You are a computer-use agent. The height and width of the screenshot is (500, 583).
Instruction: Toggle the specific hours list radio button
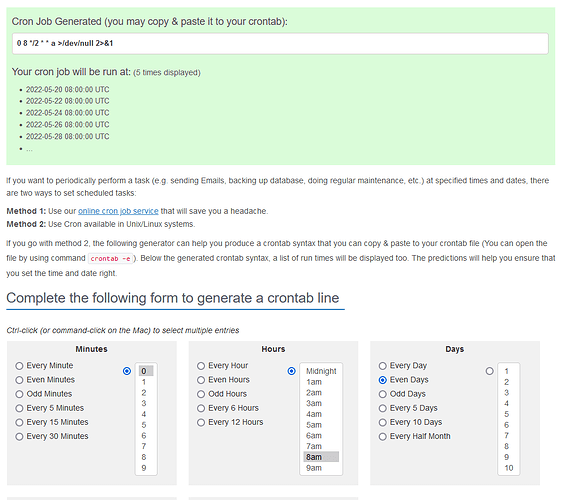[x=292, y=371]
